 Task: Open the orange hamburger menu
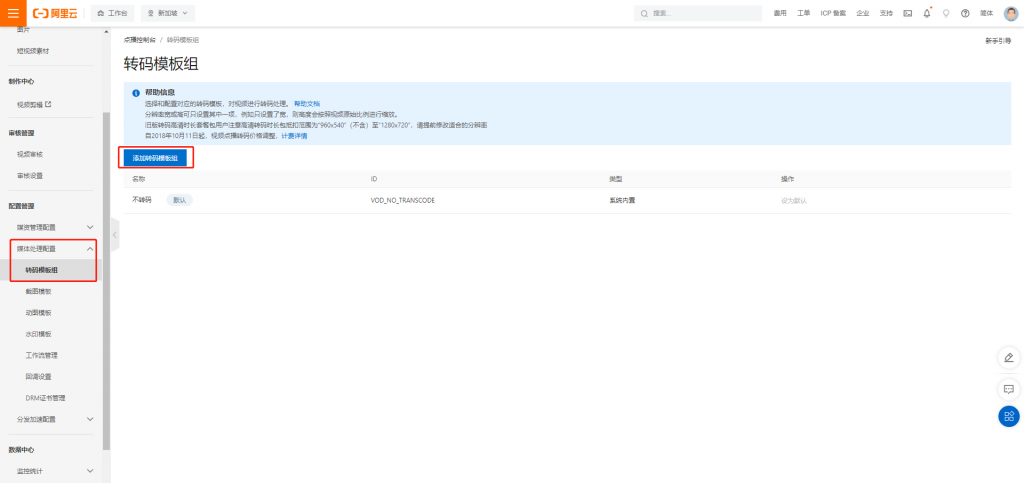[x=13, y=13]
